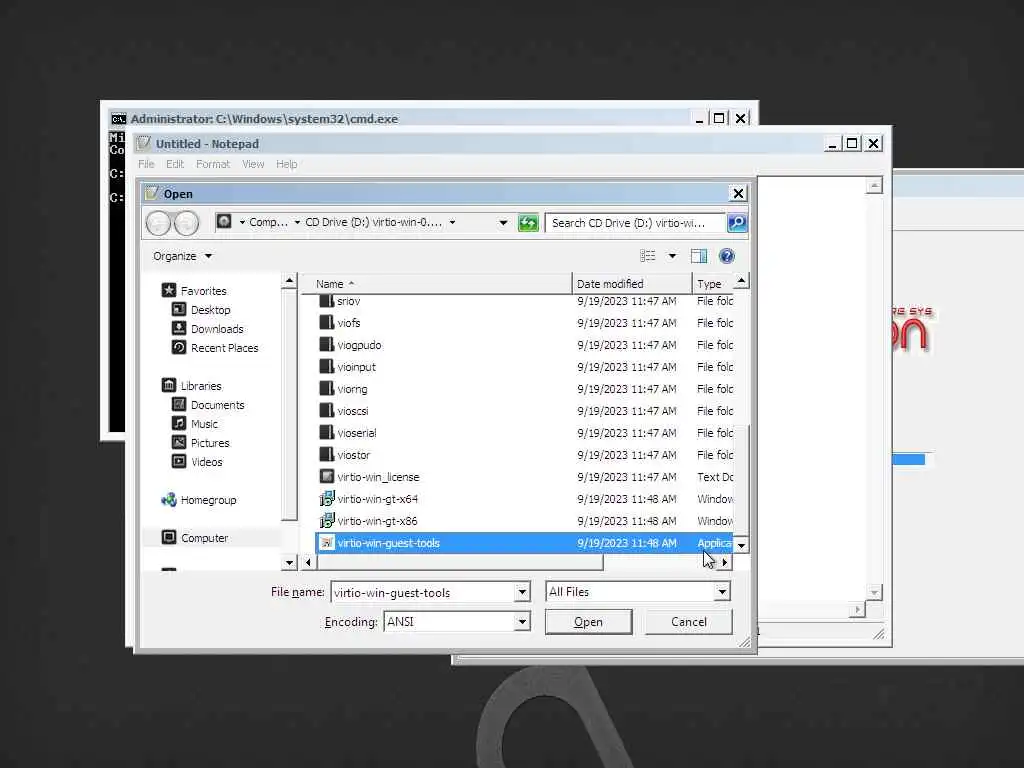Click the file list horizontal scrollbar thumb

[x=459, y=562]
